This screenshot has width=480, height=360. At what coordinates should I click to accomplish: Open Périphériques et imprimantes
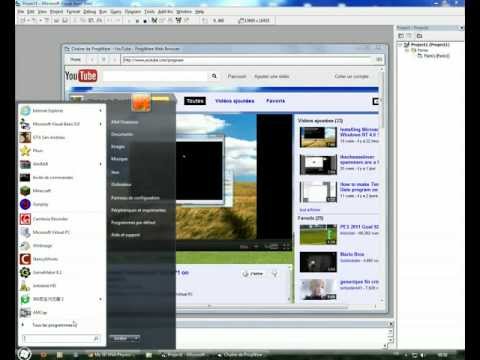[138, 210]
